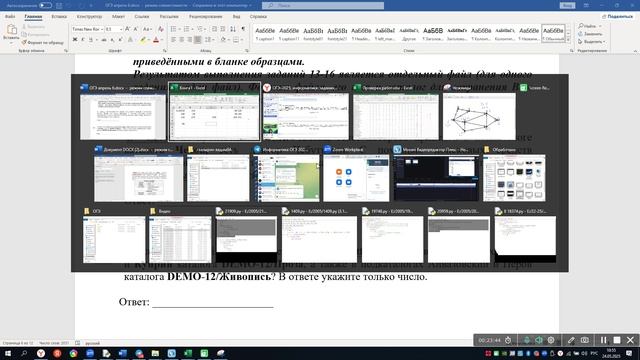Viewport: 640px width, 360px height.
Task: Apply red font color
Action: coord(156,40)
